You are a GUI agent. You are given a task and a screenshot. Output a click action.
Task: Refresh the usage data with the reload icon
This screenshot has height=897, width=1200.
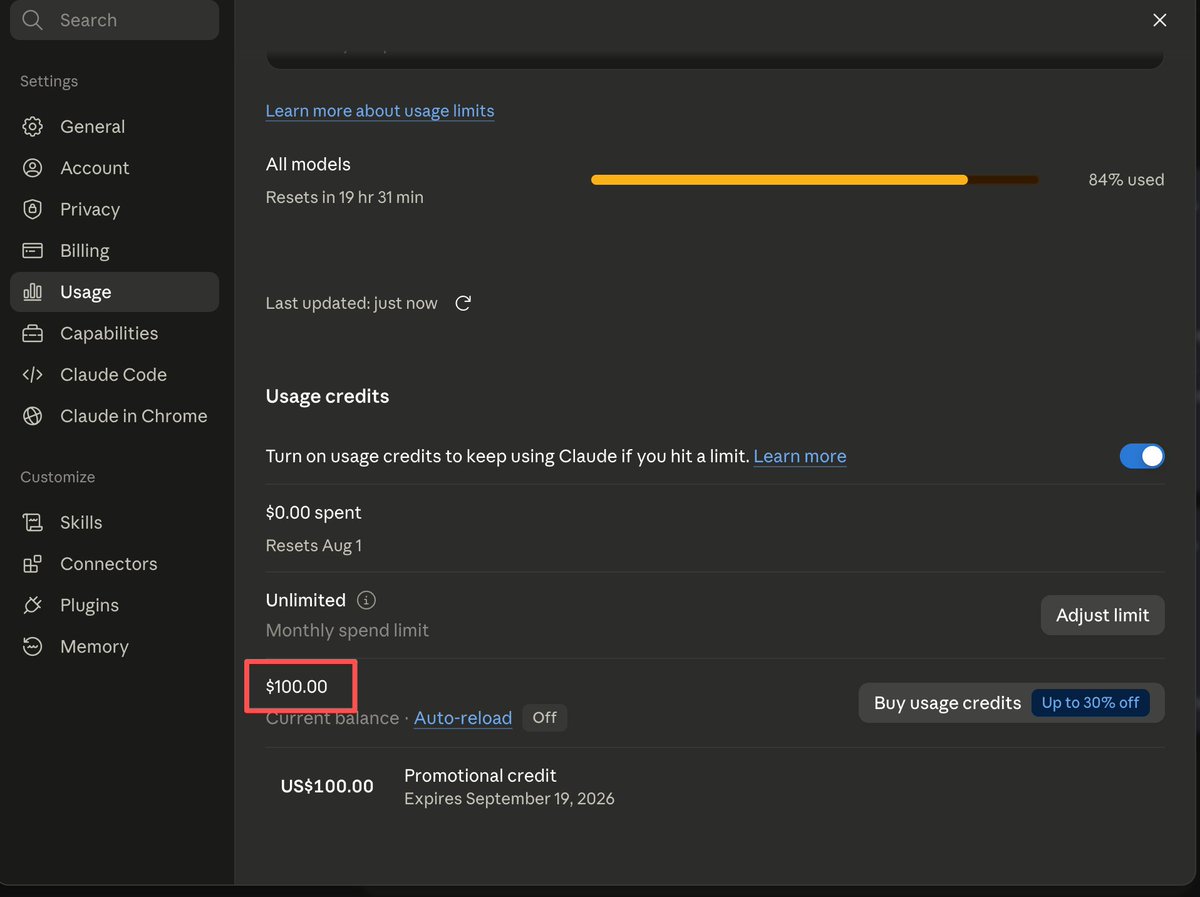pos(463,303)
